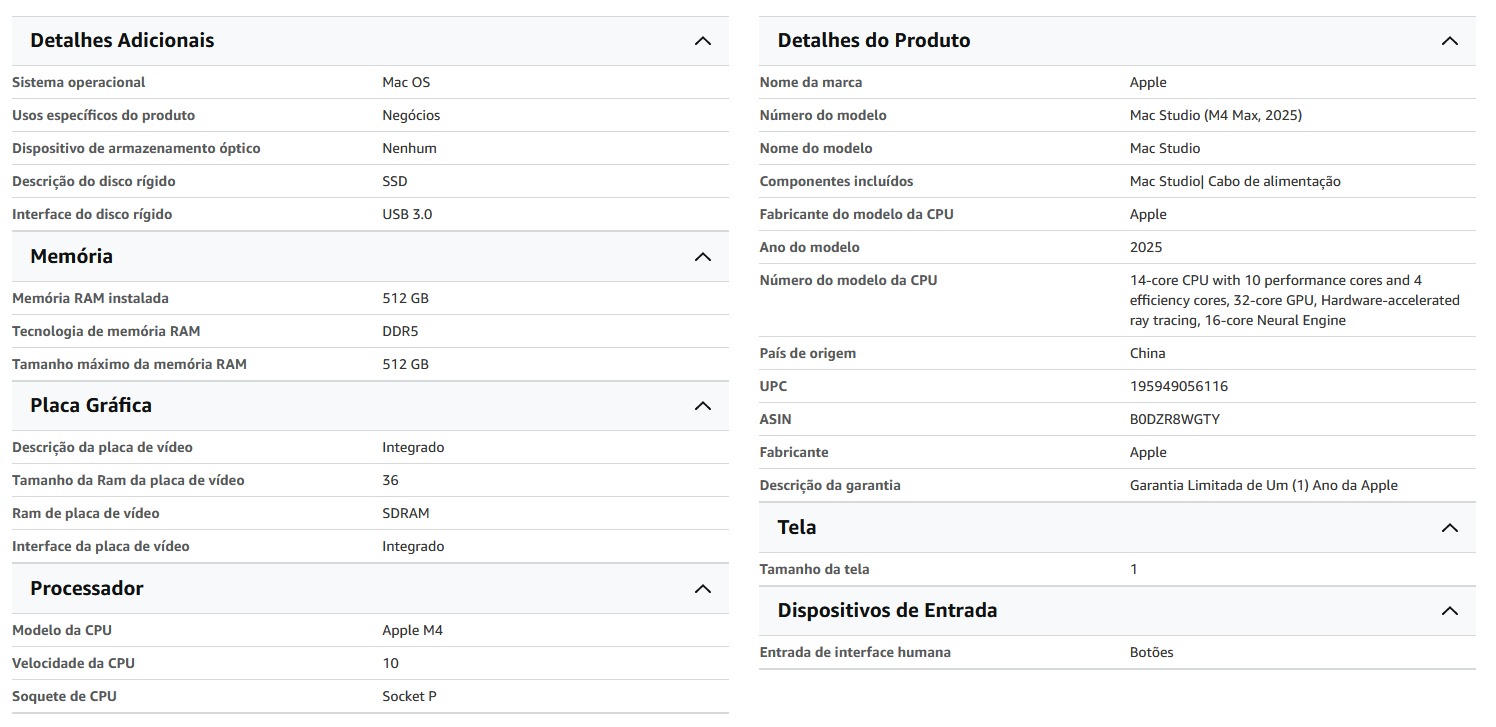This screenshot has height=727, width=1496.
Task: Collapse the Processador section via its chevron
Action: pyautogui.click(x=703, y=589)
